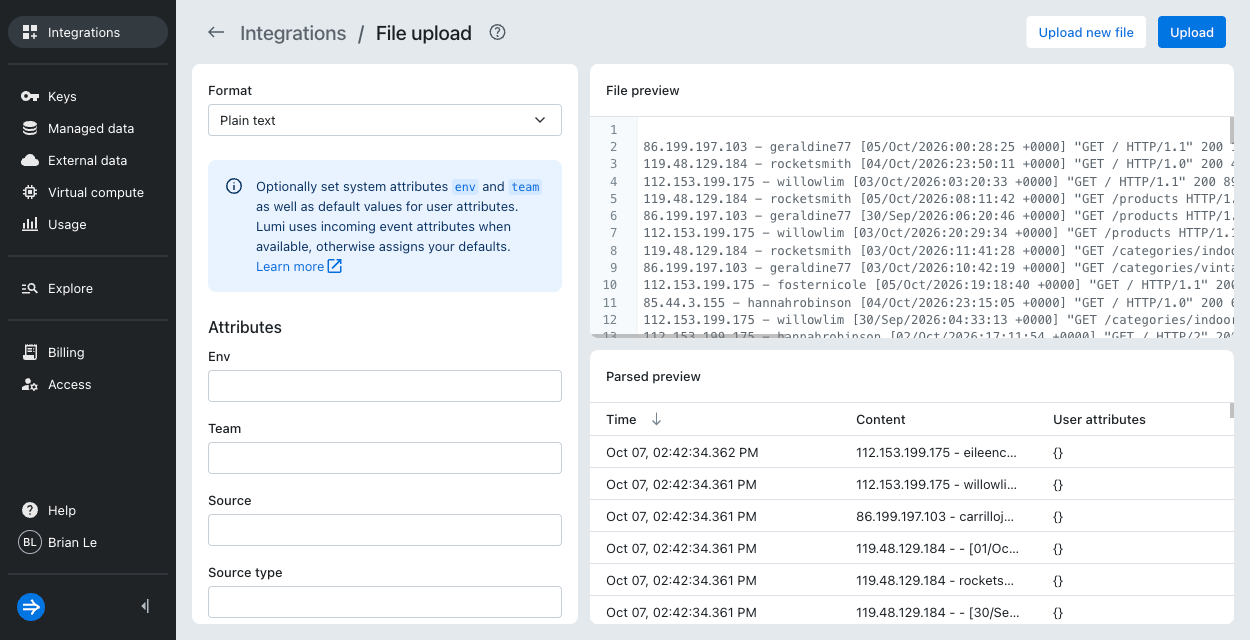Click the Content column header
Image resolution: width=1250 pixels, height=640 pixels.
point(881,419)
